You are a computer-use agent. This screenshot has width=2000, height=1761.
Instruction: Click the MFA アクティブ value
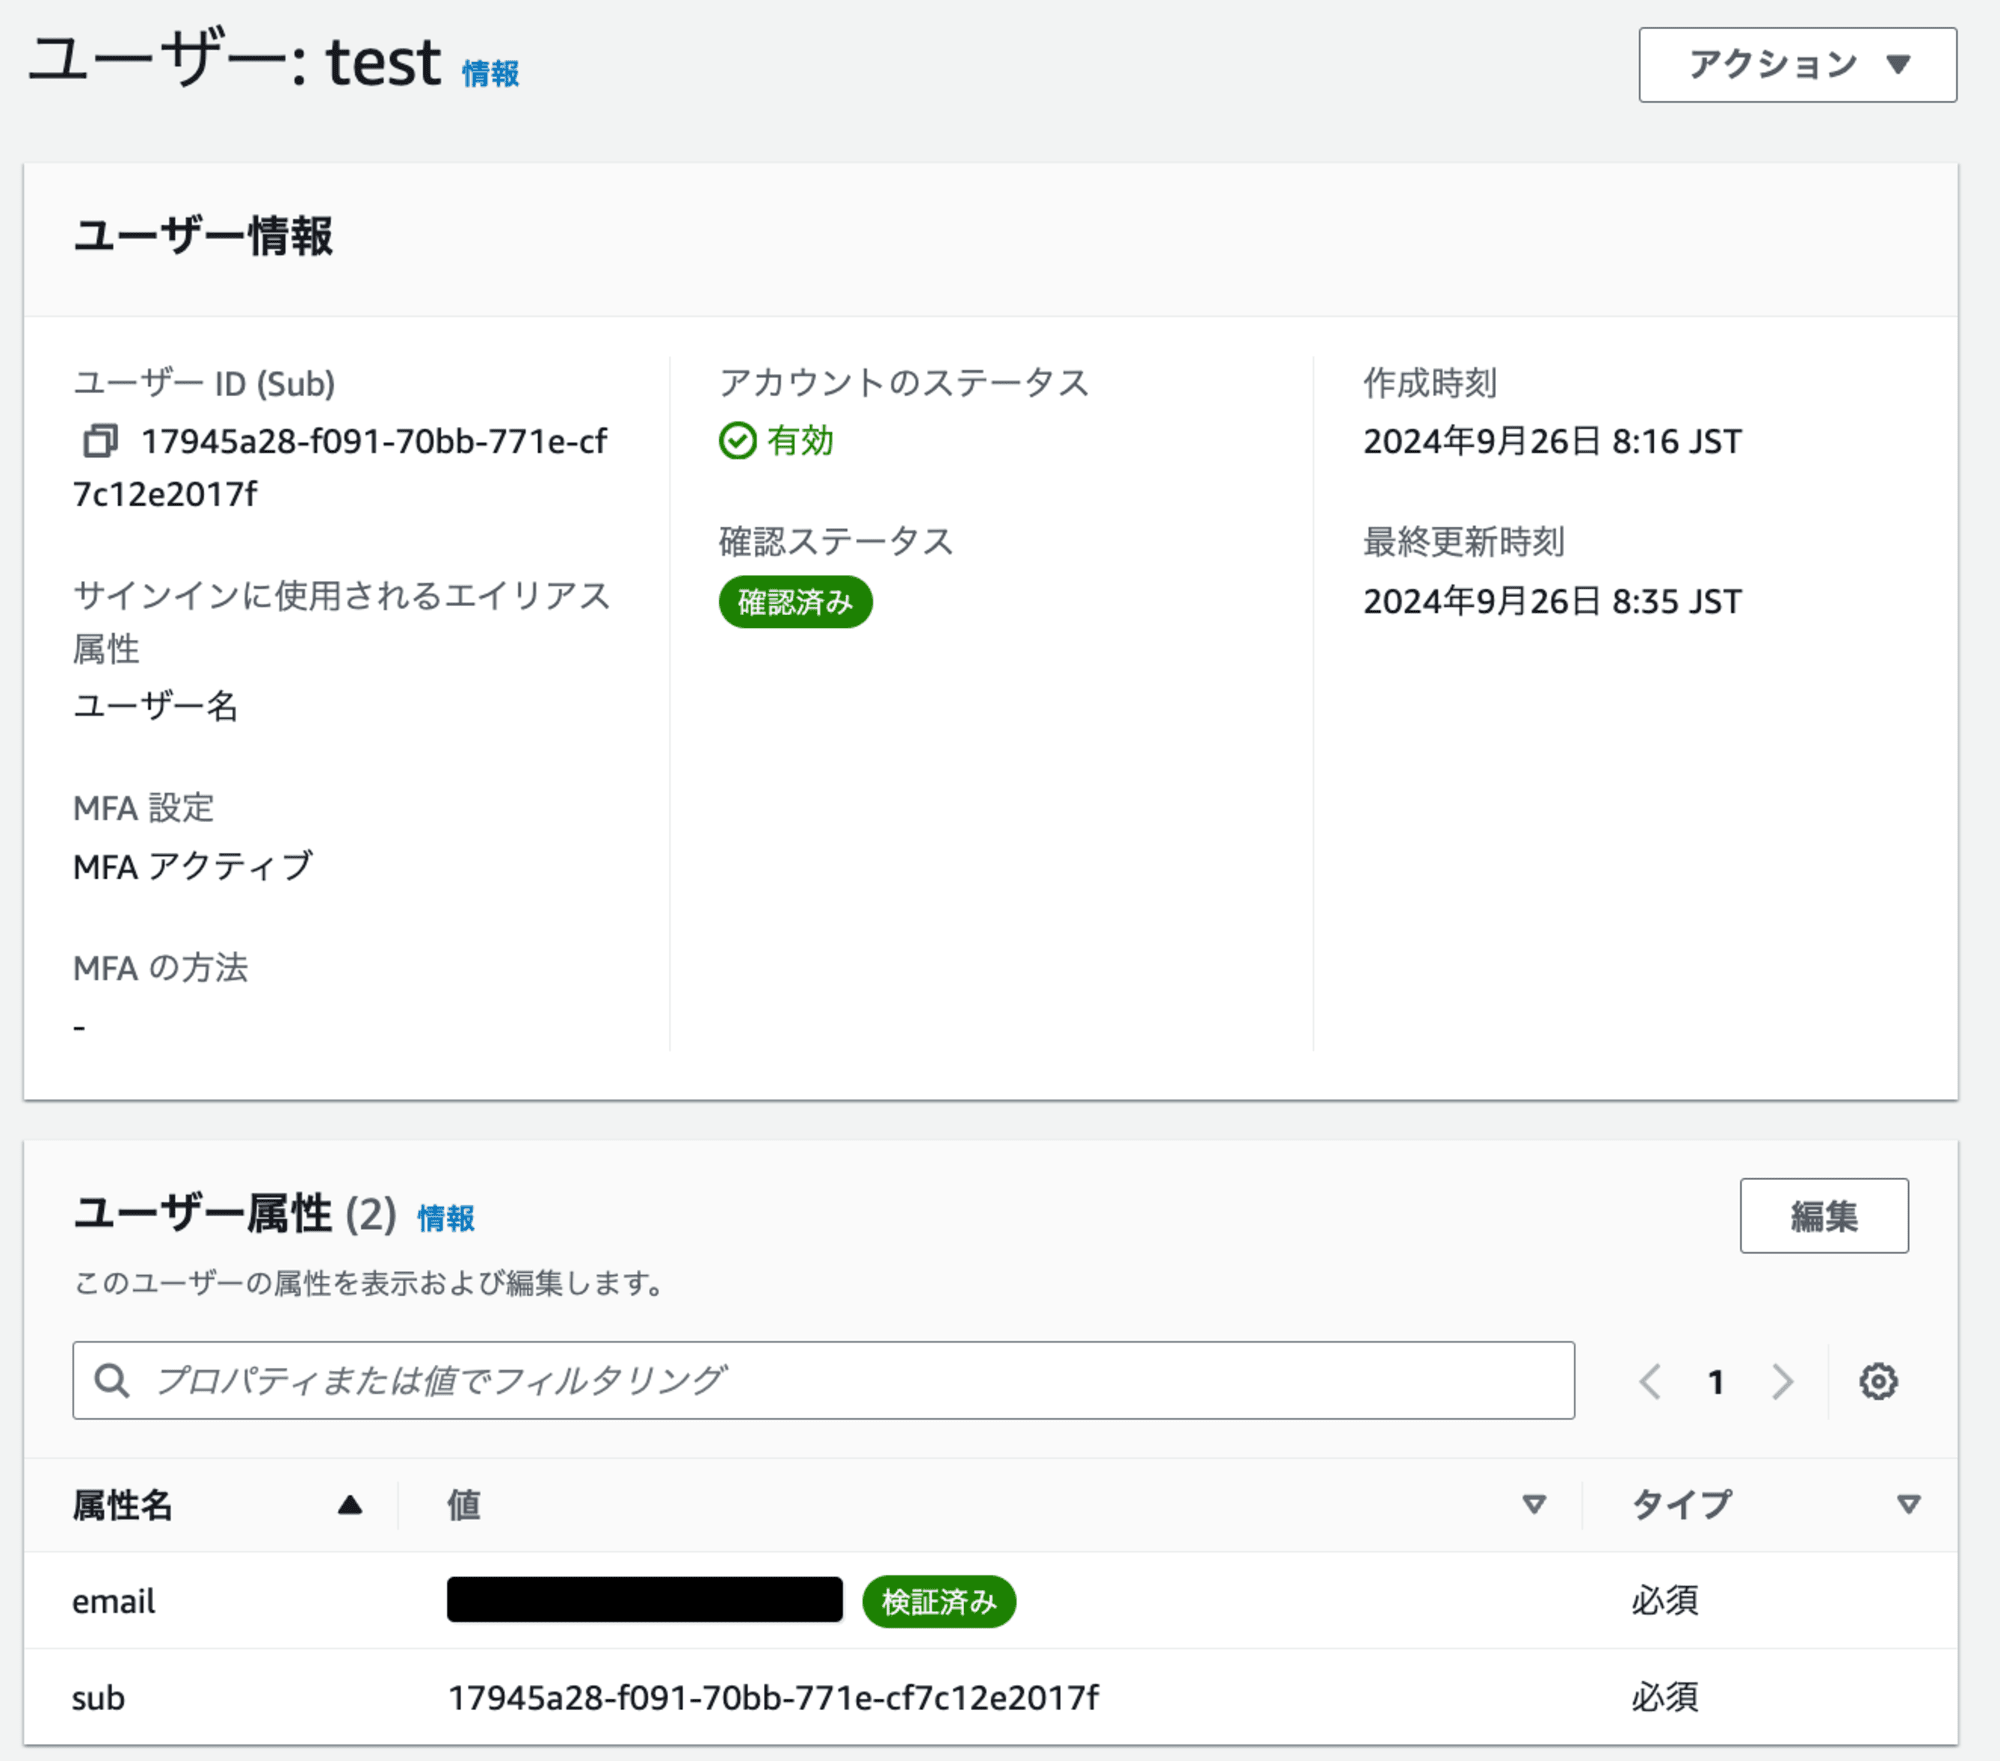193,866
